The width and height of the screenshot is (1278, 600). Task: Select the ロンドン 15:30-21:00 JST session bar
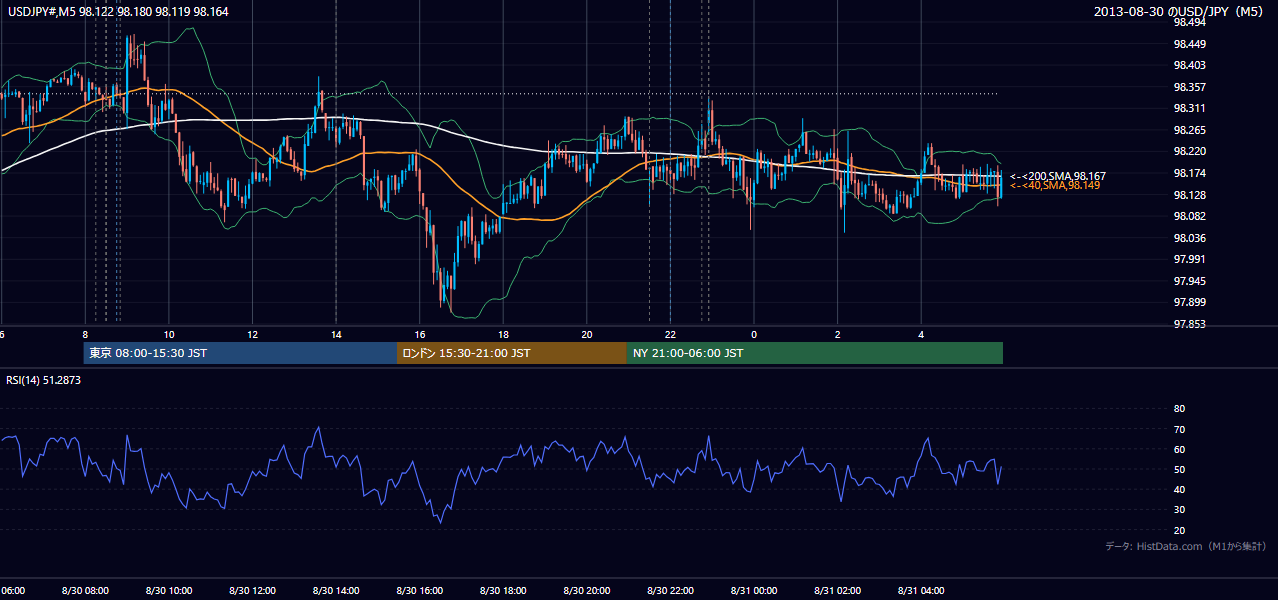(x=512, y=353)
